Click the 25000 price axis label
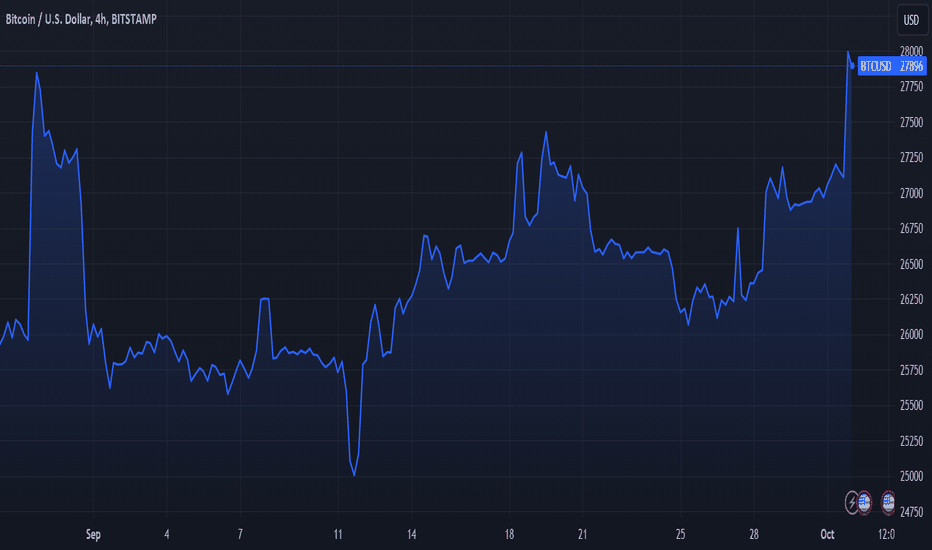This screenshot has height=550, width=932. coord(911,476)
